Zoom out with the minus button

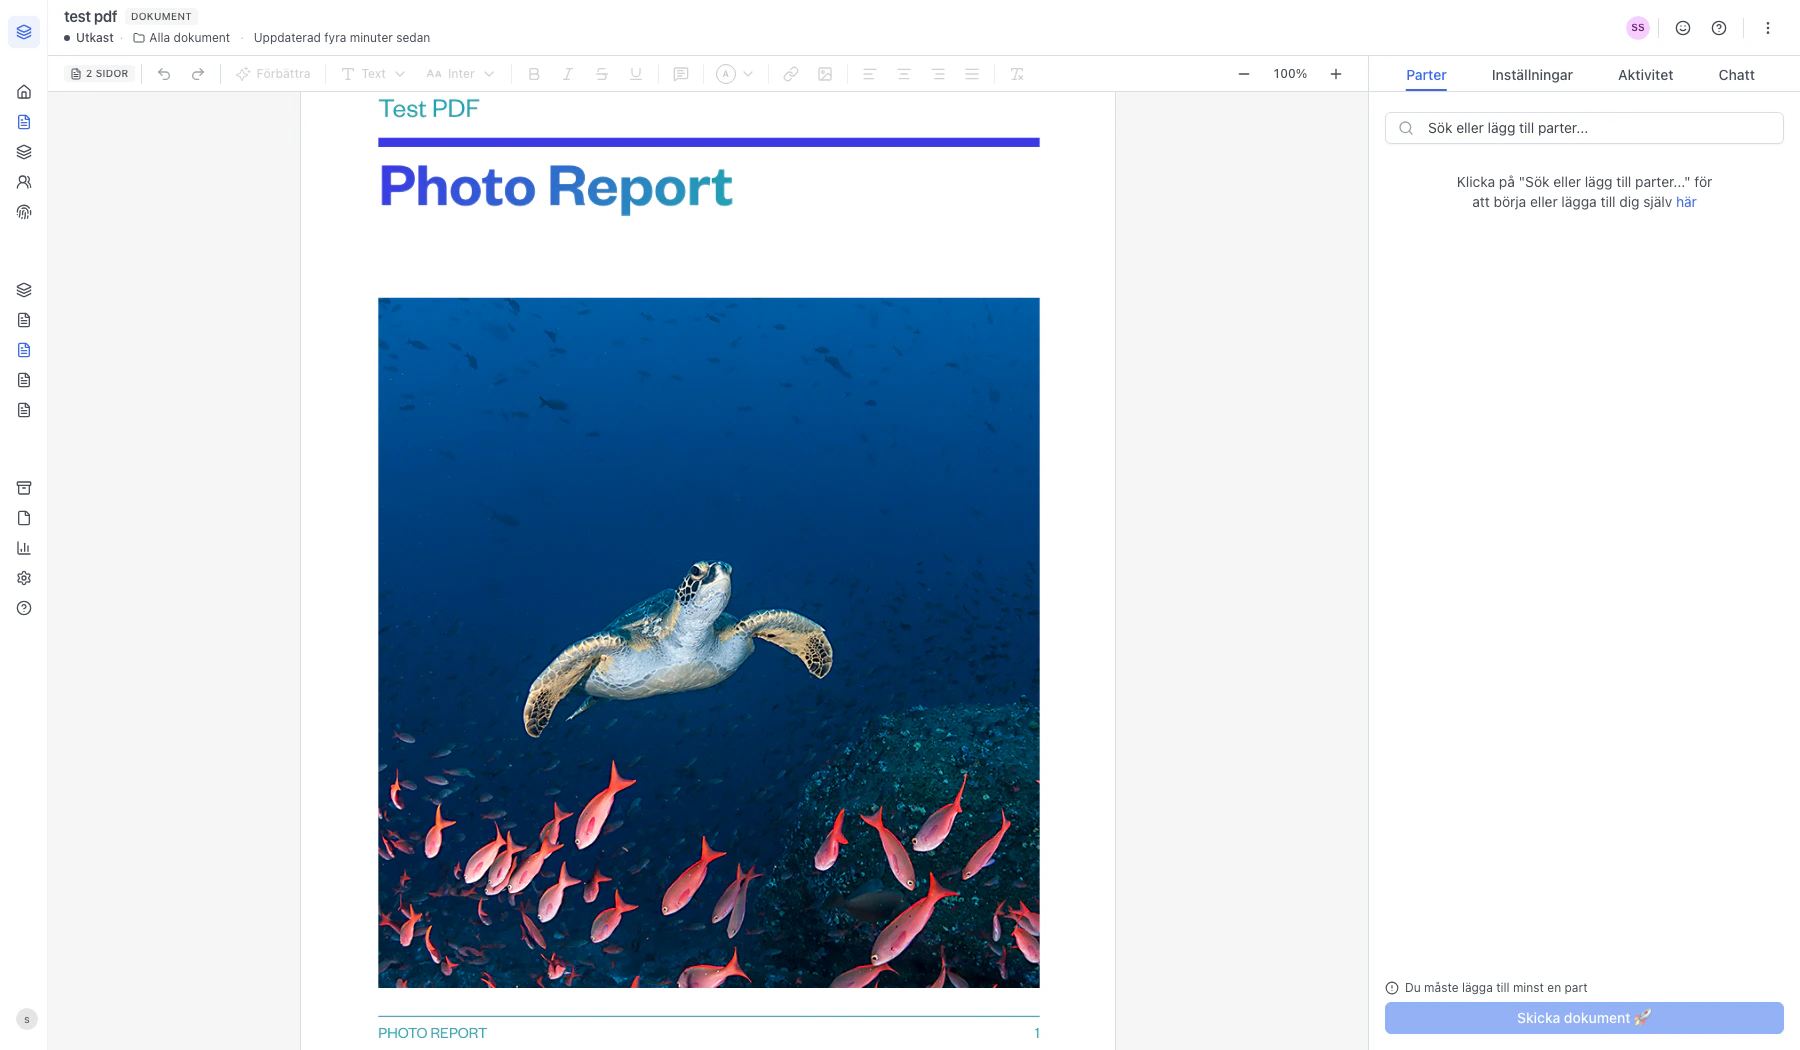1244,74
